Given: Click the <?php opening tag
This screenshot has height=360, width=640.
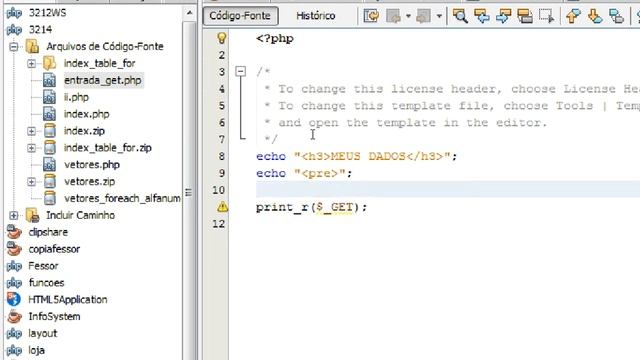Looking at the screenshot, I should 275,39.
